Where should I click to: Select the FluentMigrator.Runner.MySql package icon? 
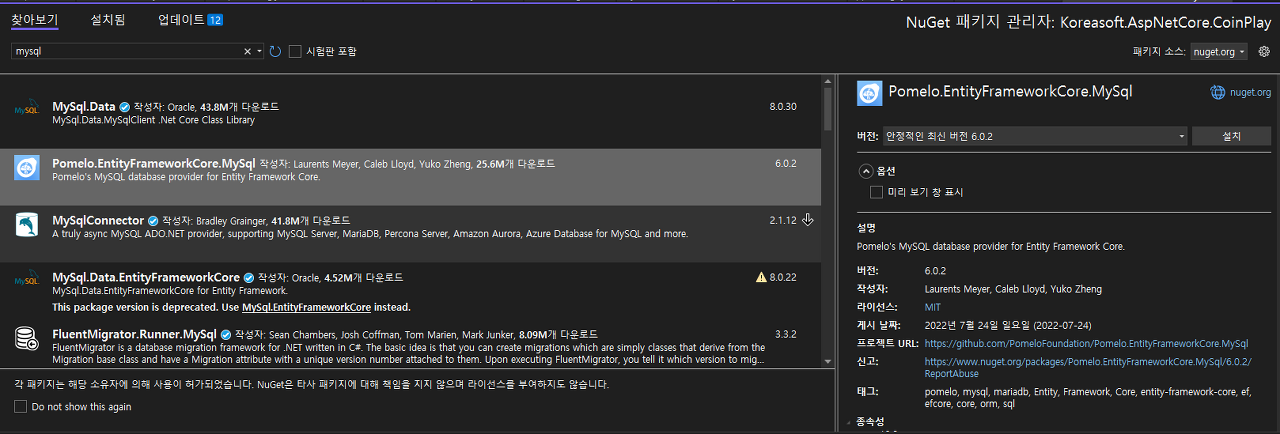[x=27, y=340]
